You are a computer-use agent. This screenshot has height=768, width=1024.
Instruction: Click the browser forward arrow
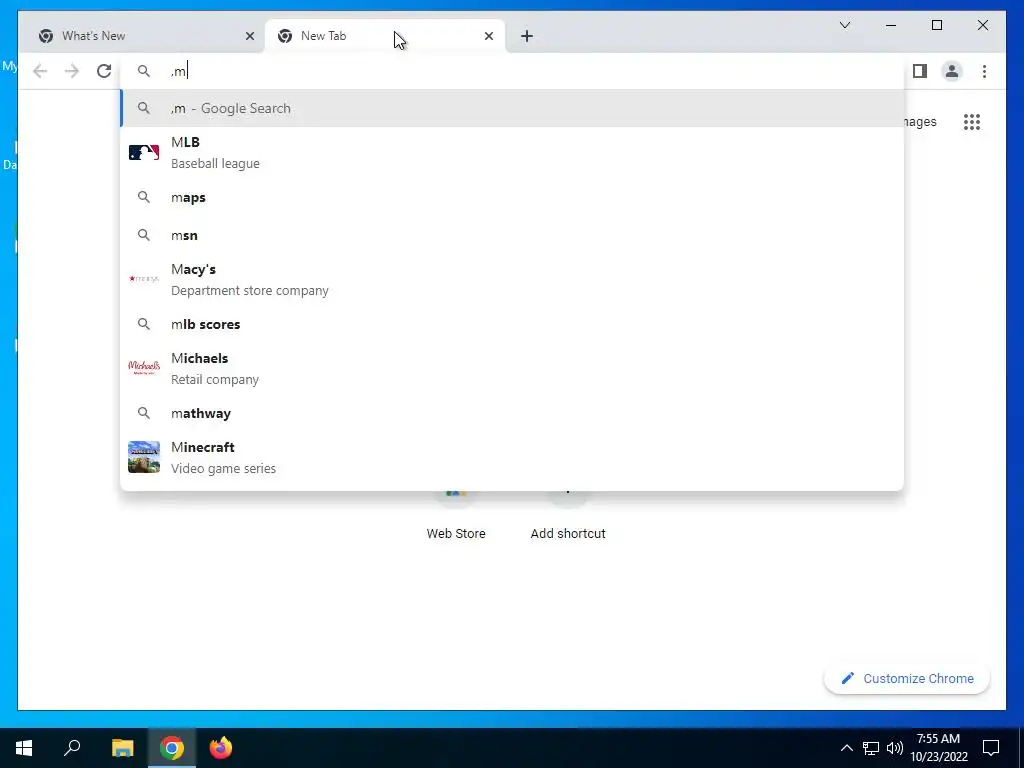pos(72,71)
